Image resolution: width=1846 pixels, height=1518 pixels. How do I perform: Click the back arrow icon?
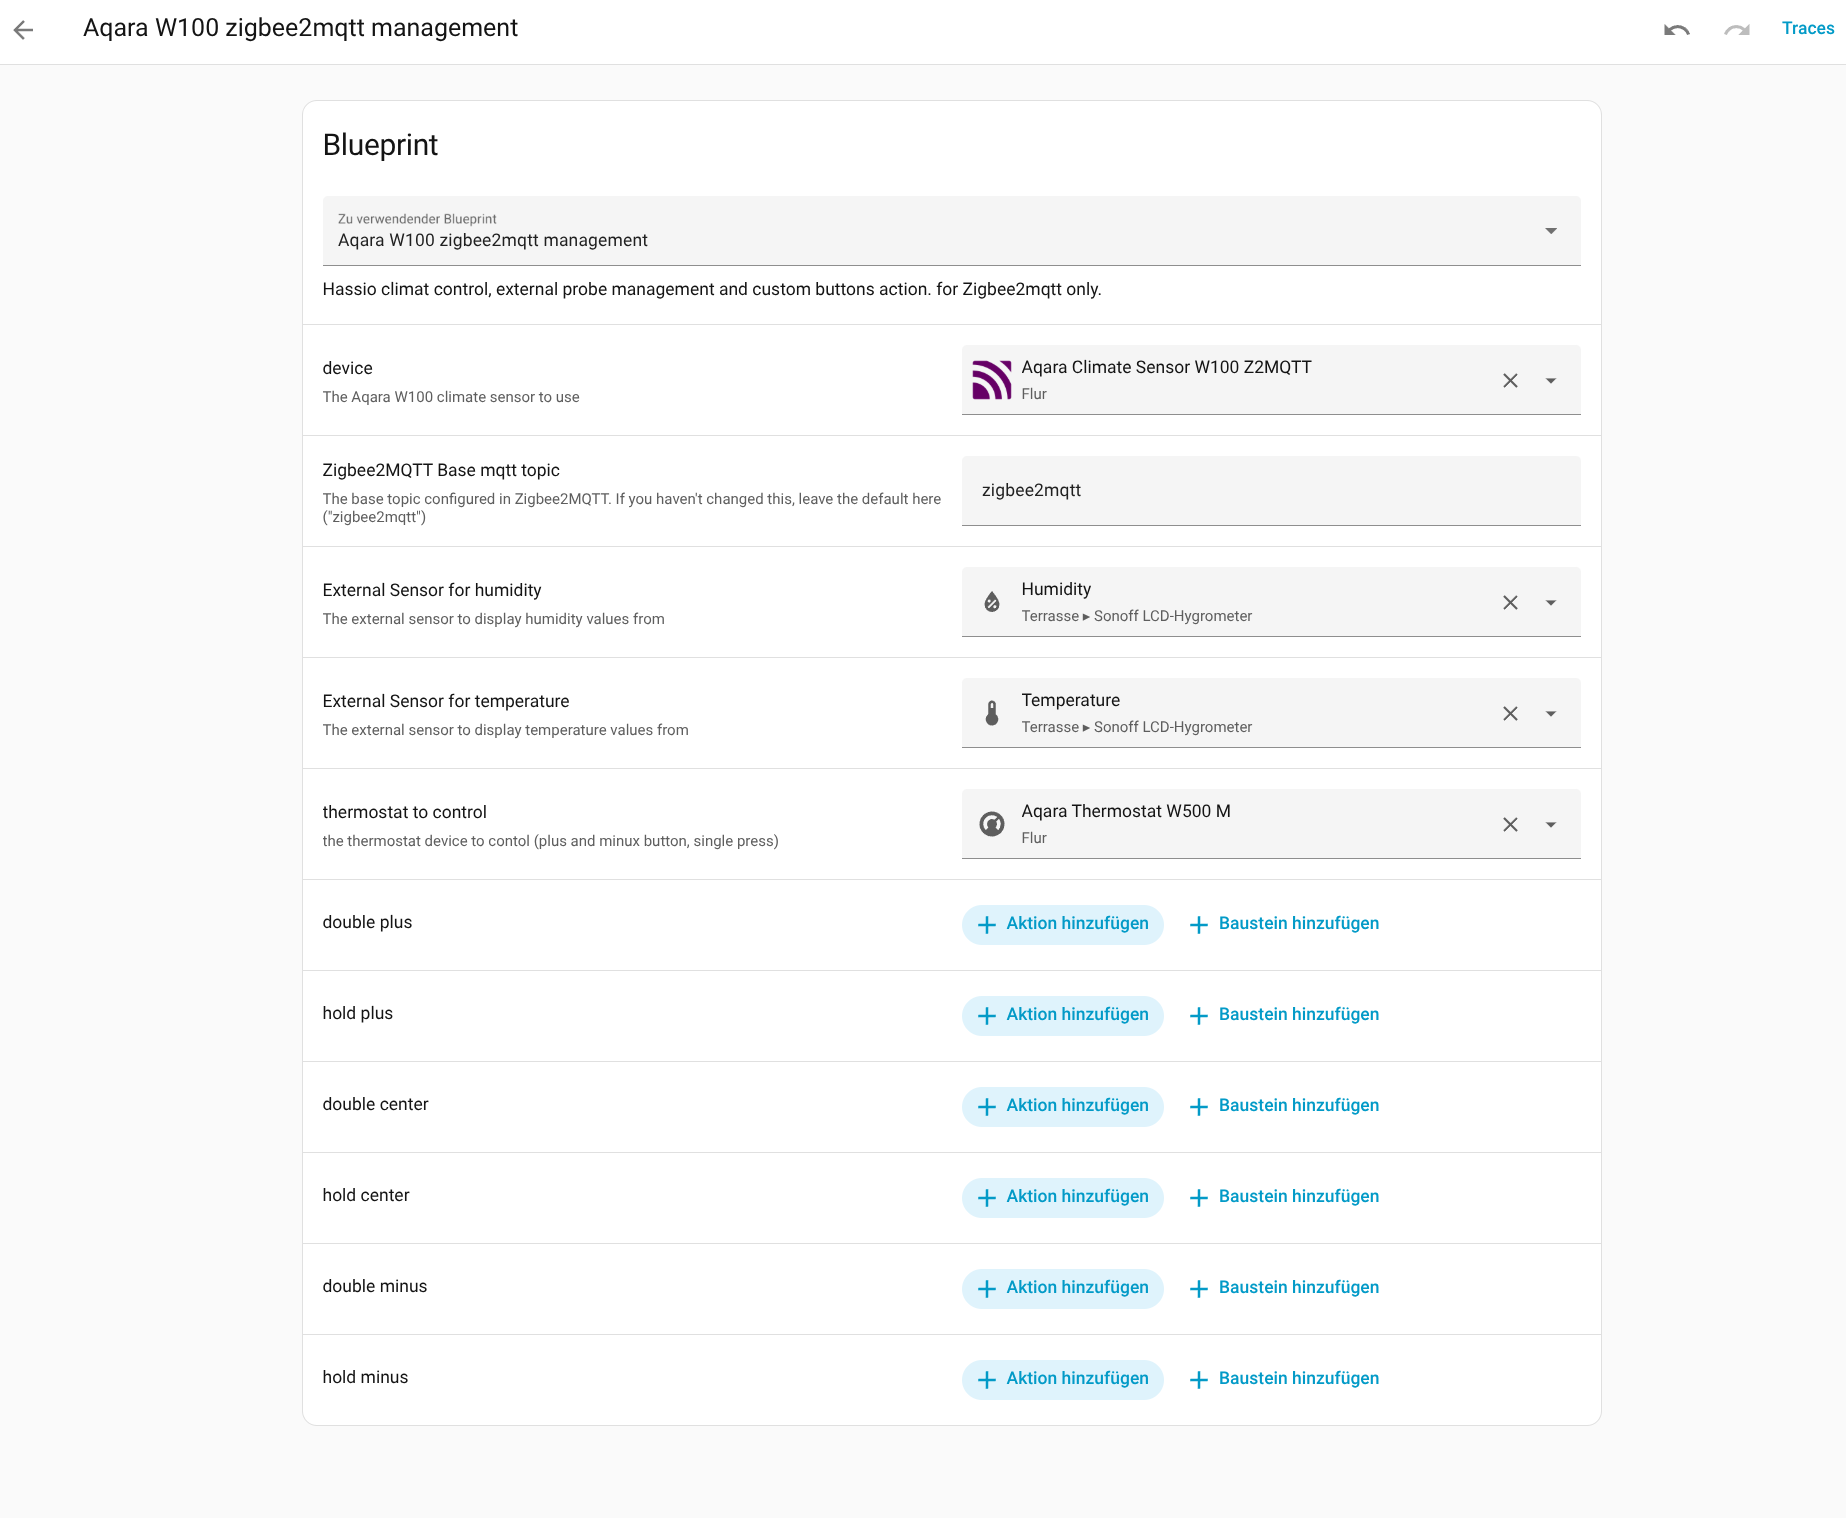point(24,30)
